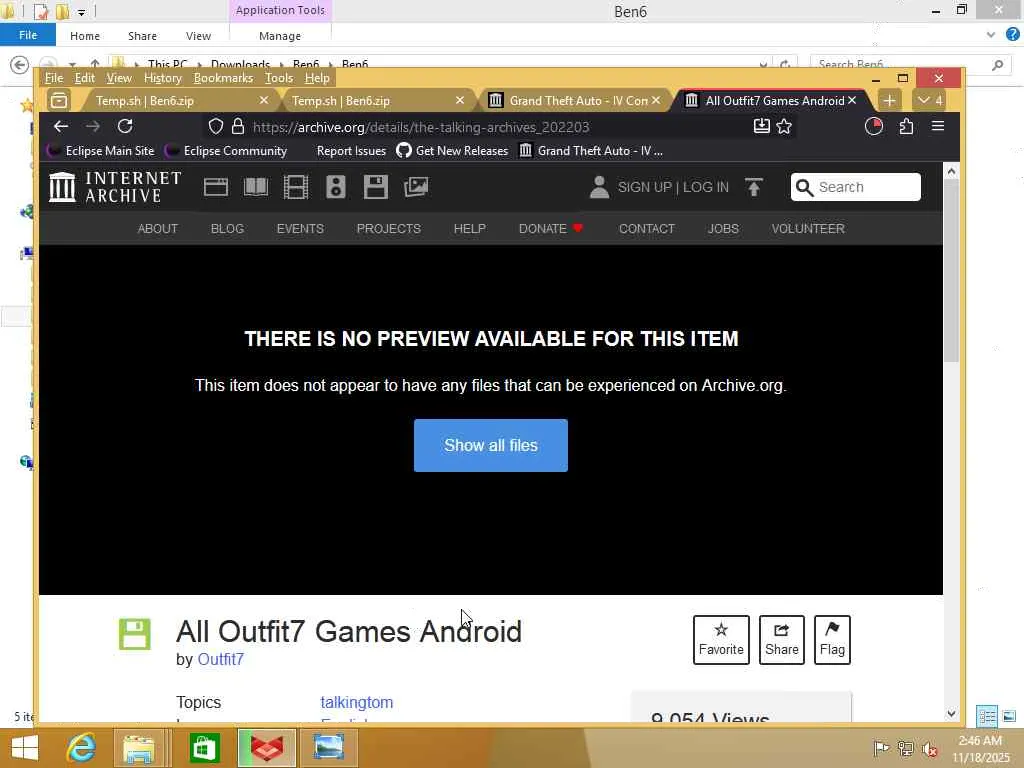Screen dimensions: 1024x768
Task: Click the Share button on item
Action: pyautogui.click(x=782, y=640)
